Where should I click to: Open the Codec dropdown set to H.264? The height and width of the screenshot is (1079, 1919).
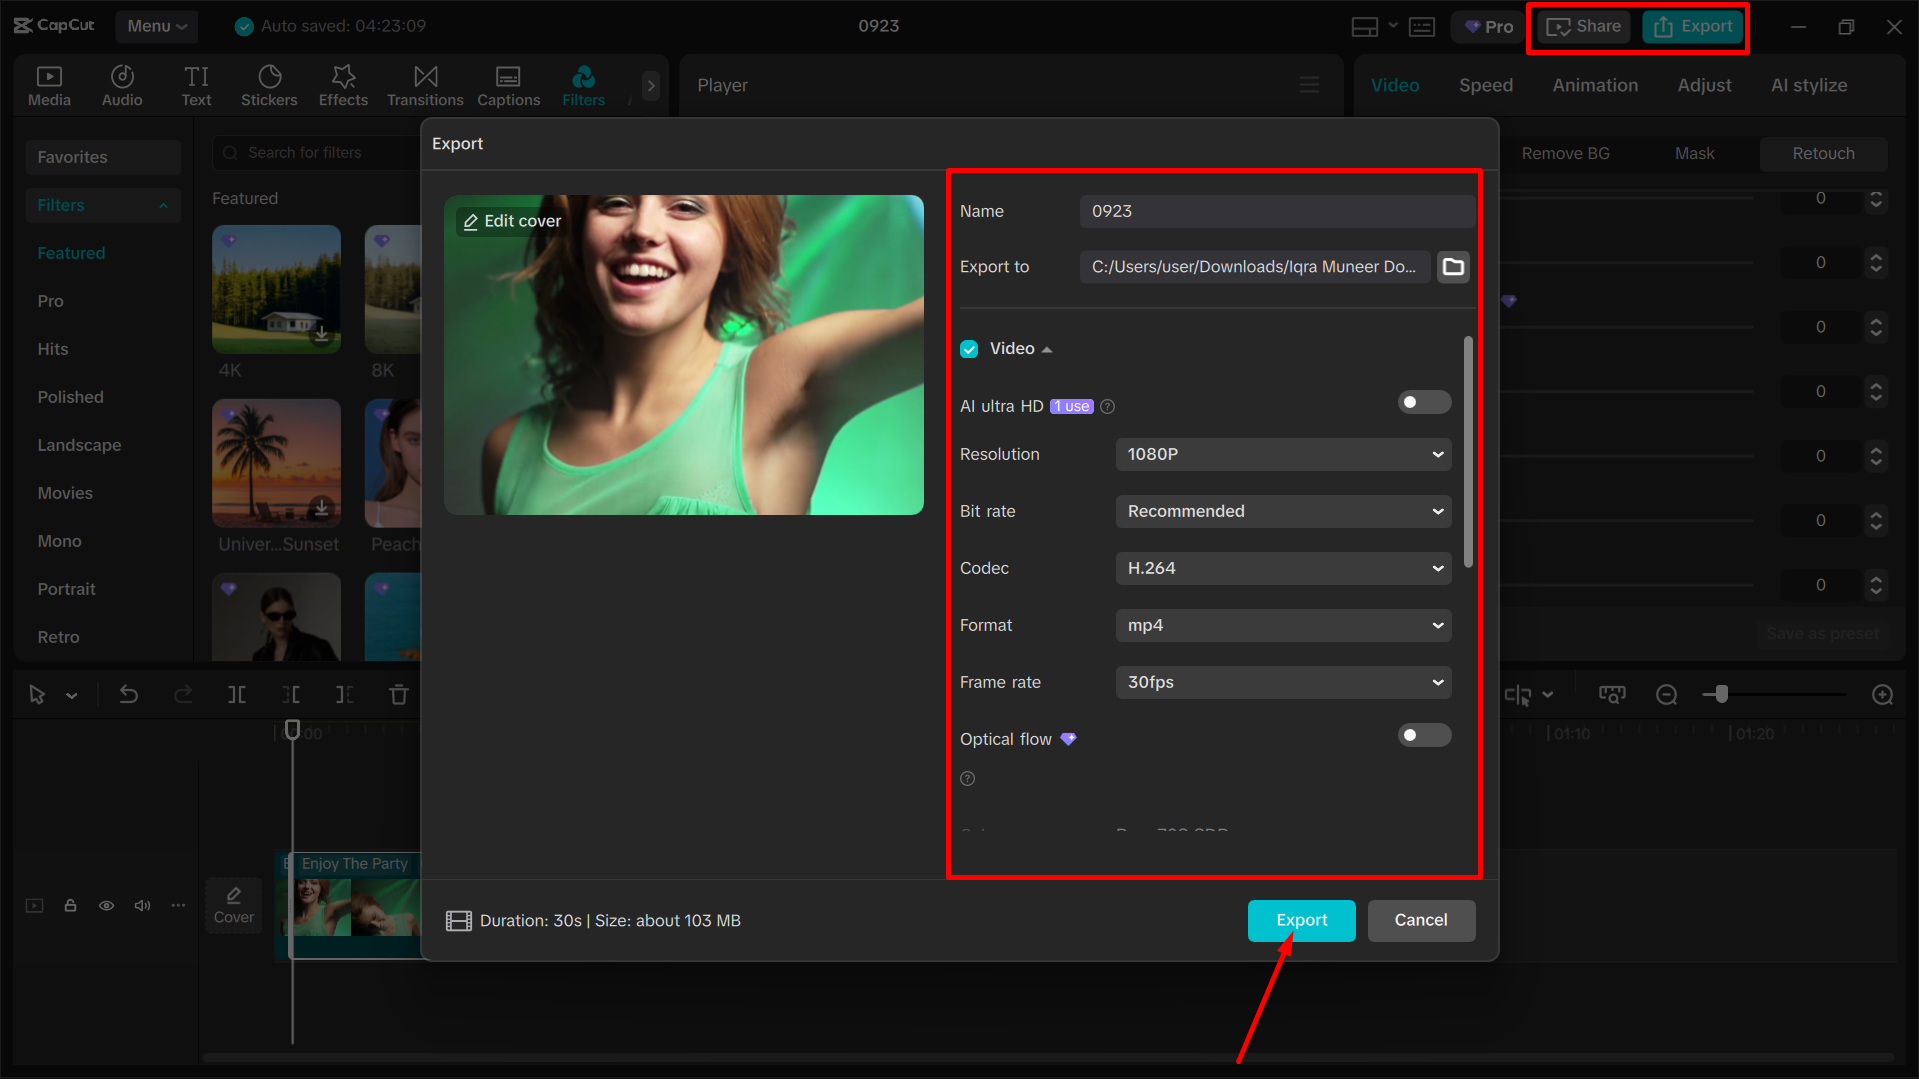[1282, 568]
